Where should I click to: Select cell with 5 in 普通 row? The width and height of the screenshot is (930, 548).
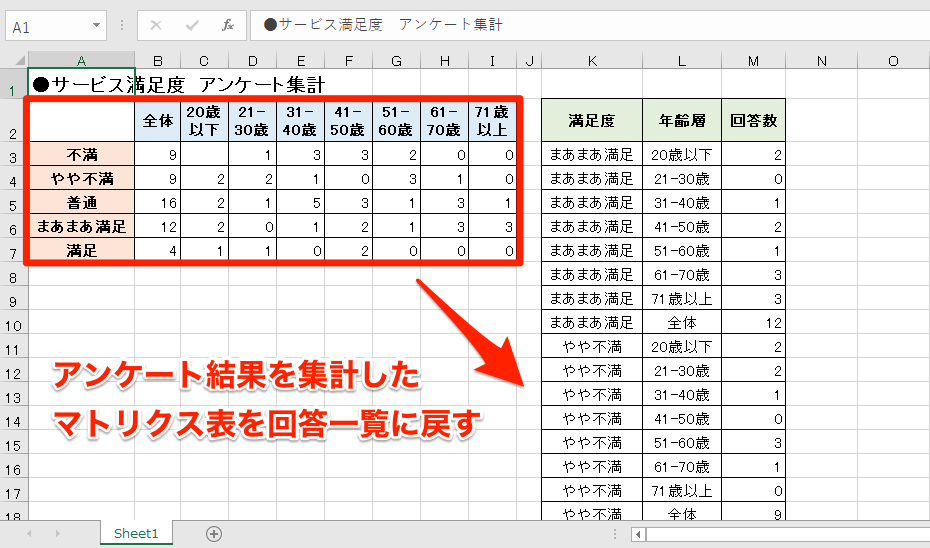[300, 203]
